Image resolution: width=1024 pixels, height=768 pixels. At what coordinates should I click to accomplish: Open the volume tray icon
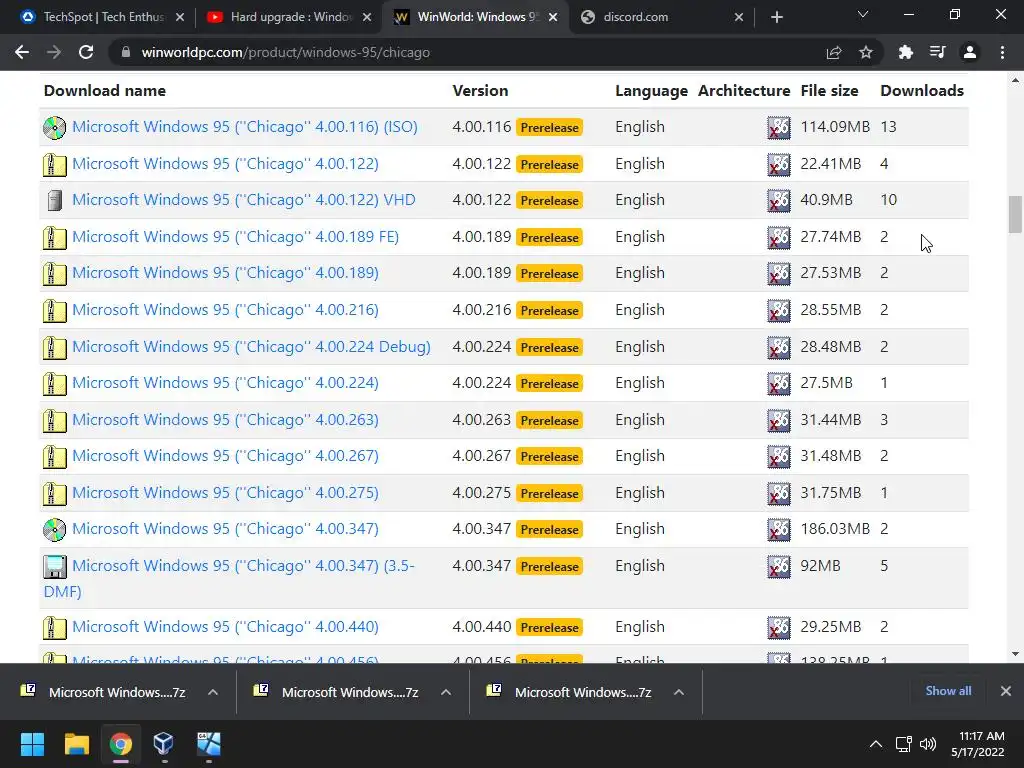927,744
